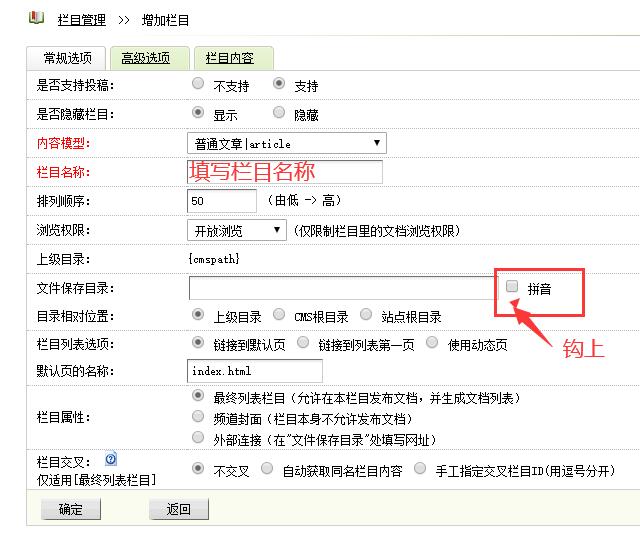Select 使用动态页 radio option
This screenshot has height=535, width=640.
pos(432,342)
